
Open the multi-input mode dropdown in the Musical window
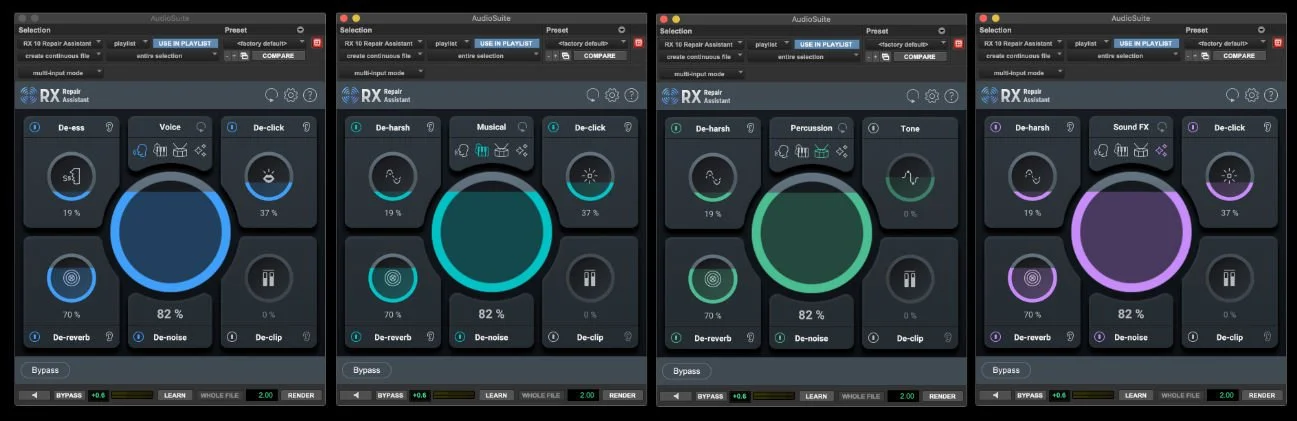tap(381, 72)
